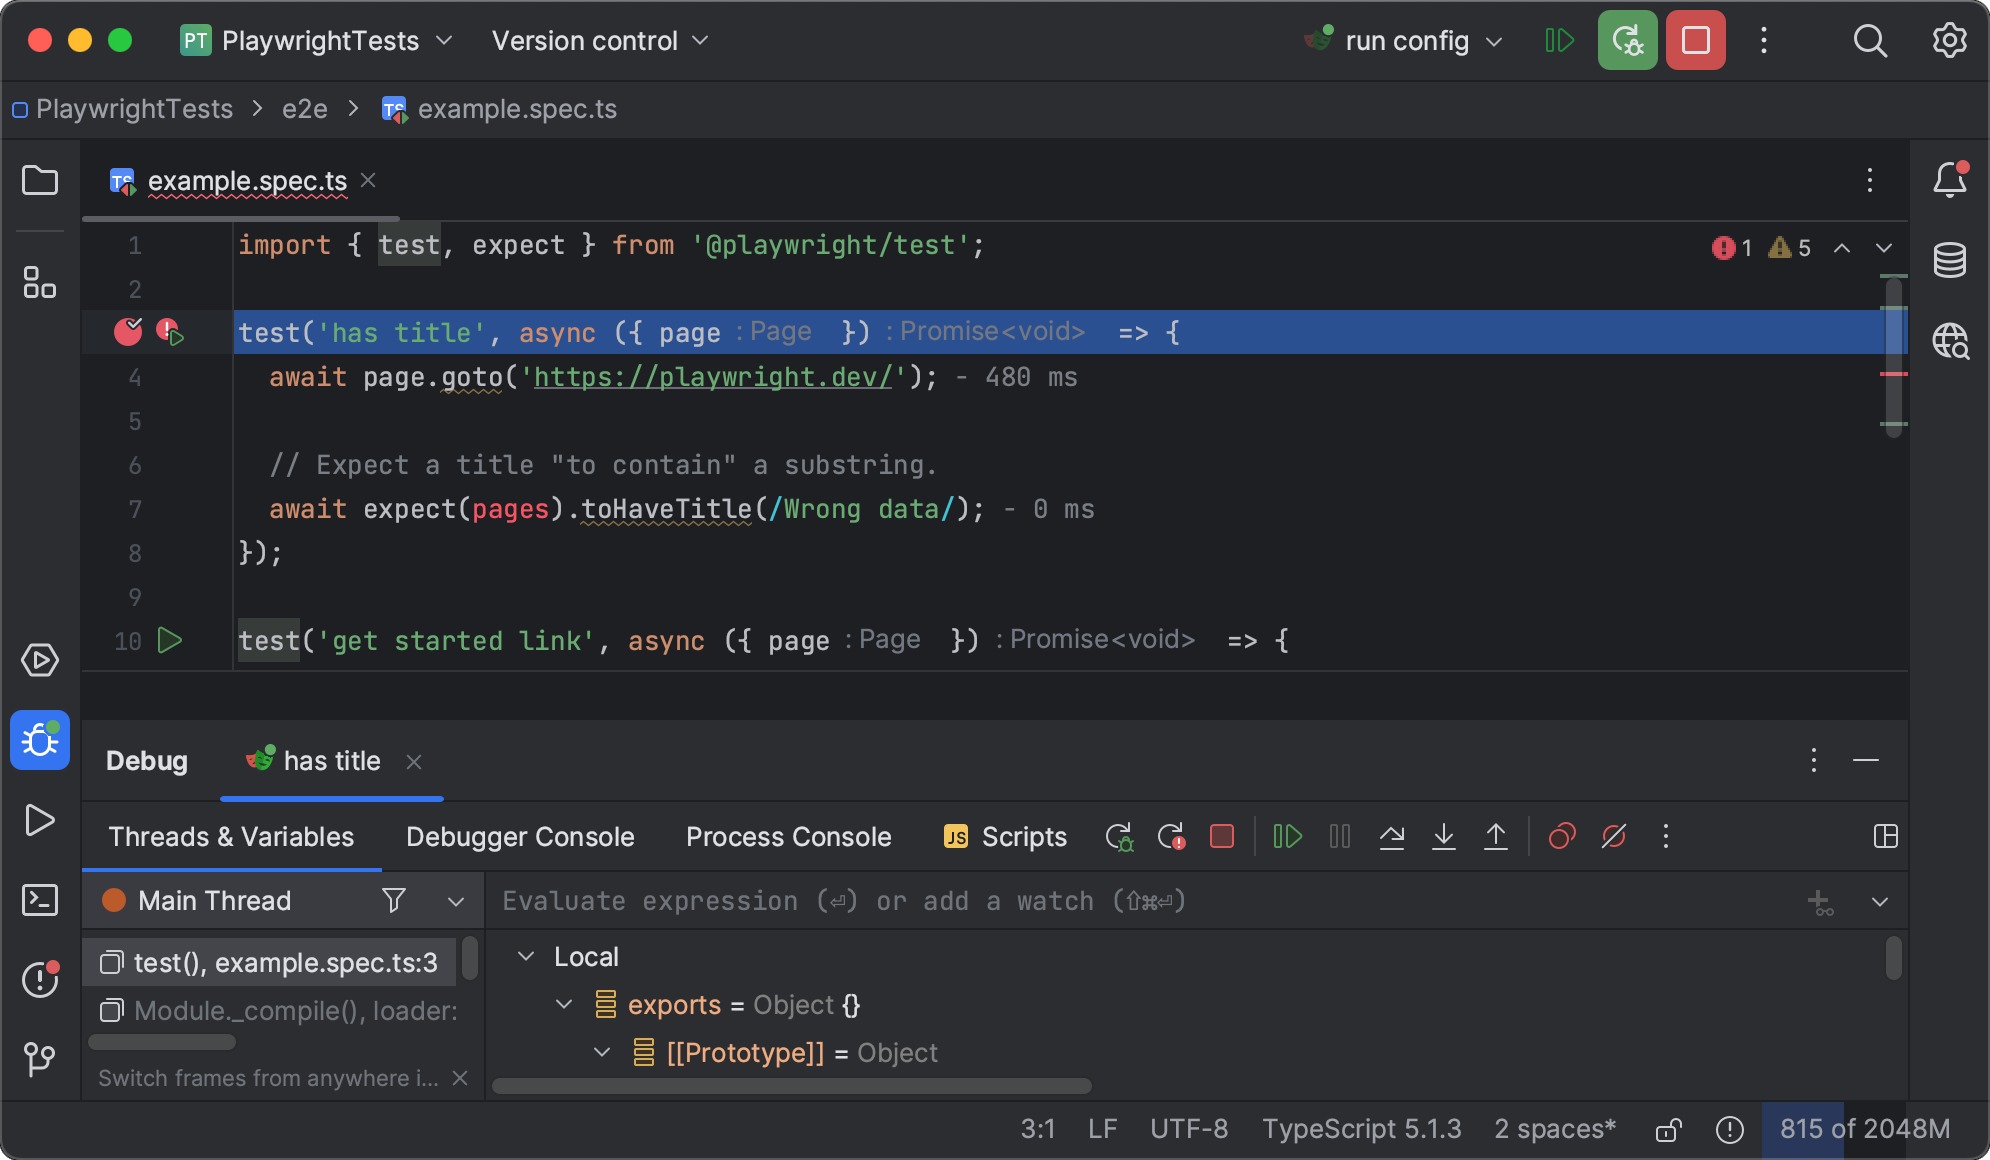The height and width of the screenshot is (1160, 1990).
Task: Click the Step Out icon in debug toolbar
Action: (1496, 837)
